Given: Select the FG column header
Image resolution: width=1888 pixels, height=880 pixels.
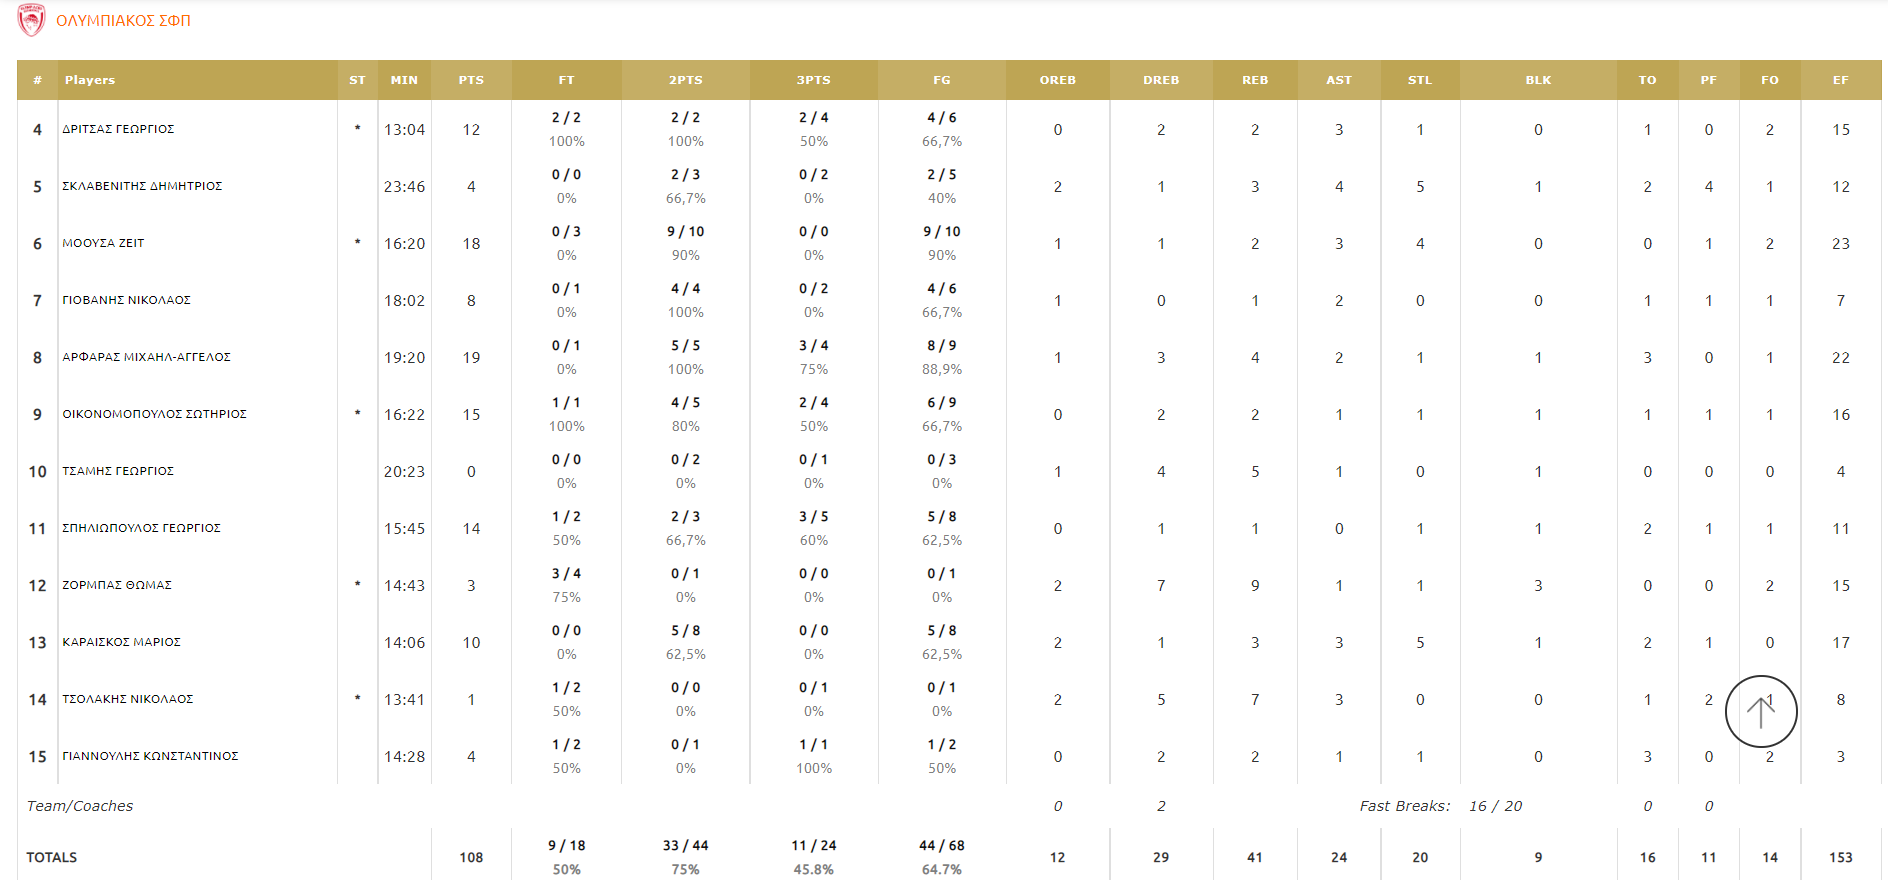Looking at the screenshot, I should point(942,80).
